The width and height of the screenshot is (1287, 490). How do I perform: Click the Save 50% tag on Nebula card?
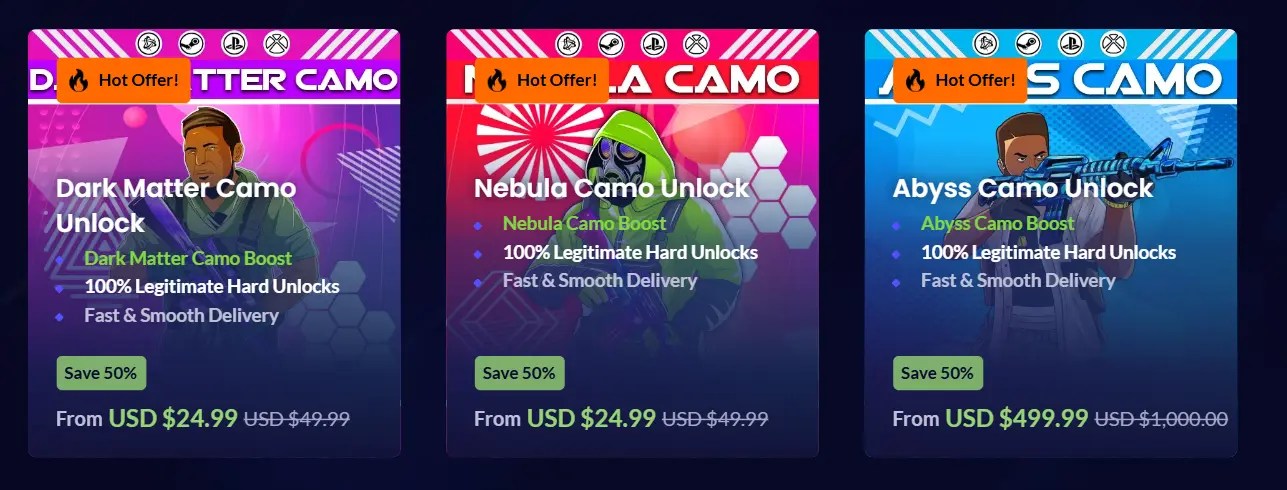click(x=519, y=373)
